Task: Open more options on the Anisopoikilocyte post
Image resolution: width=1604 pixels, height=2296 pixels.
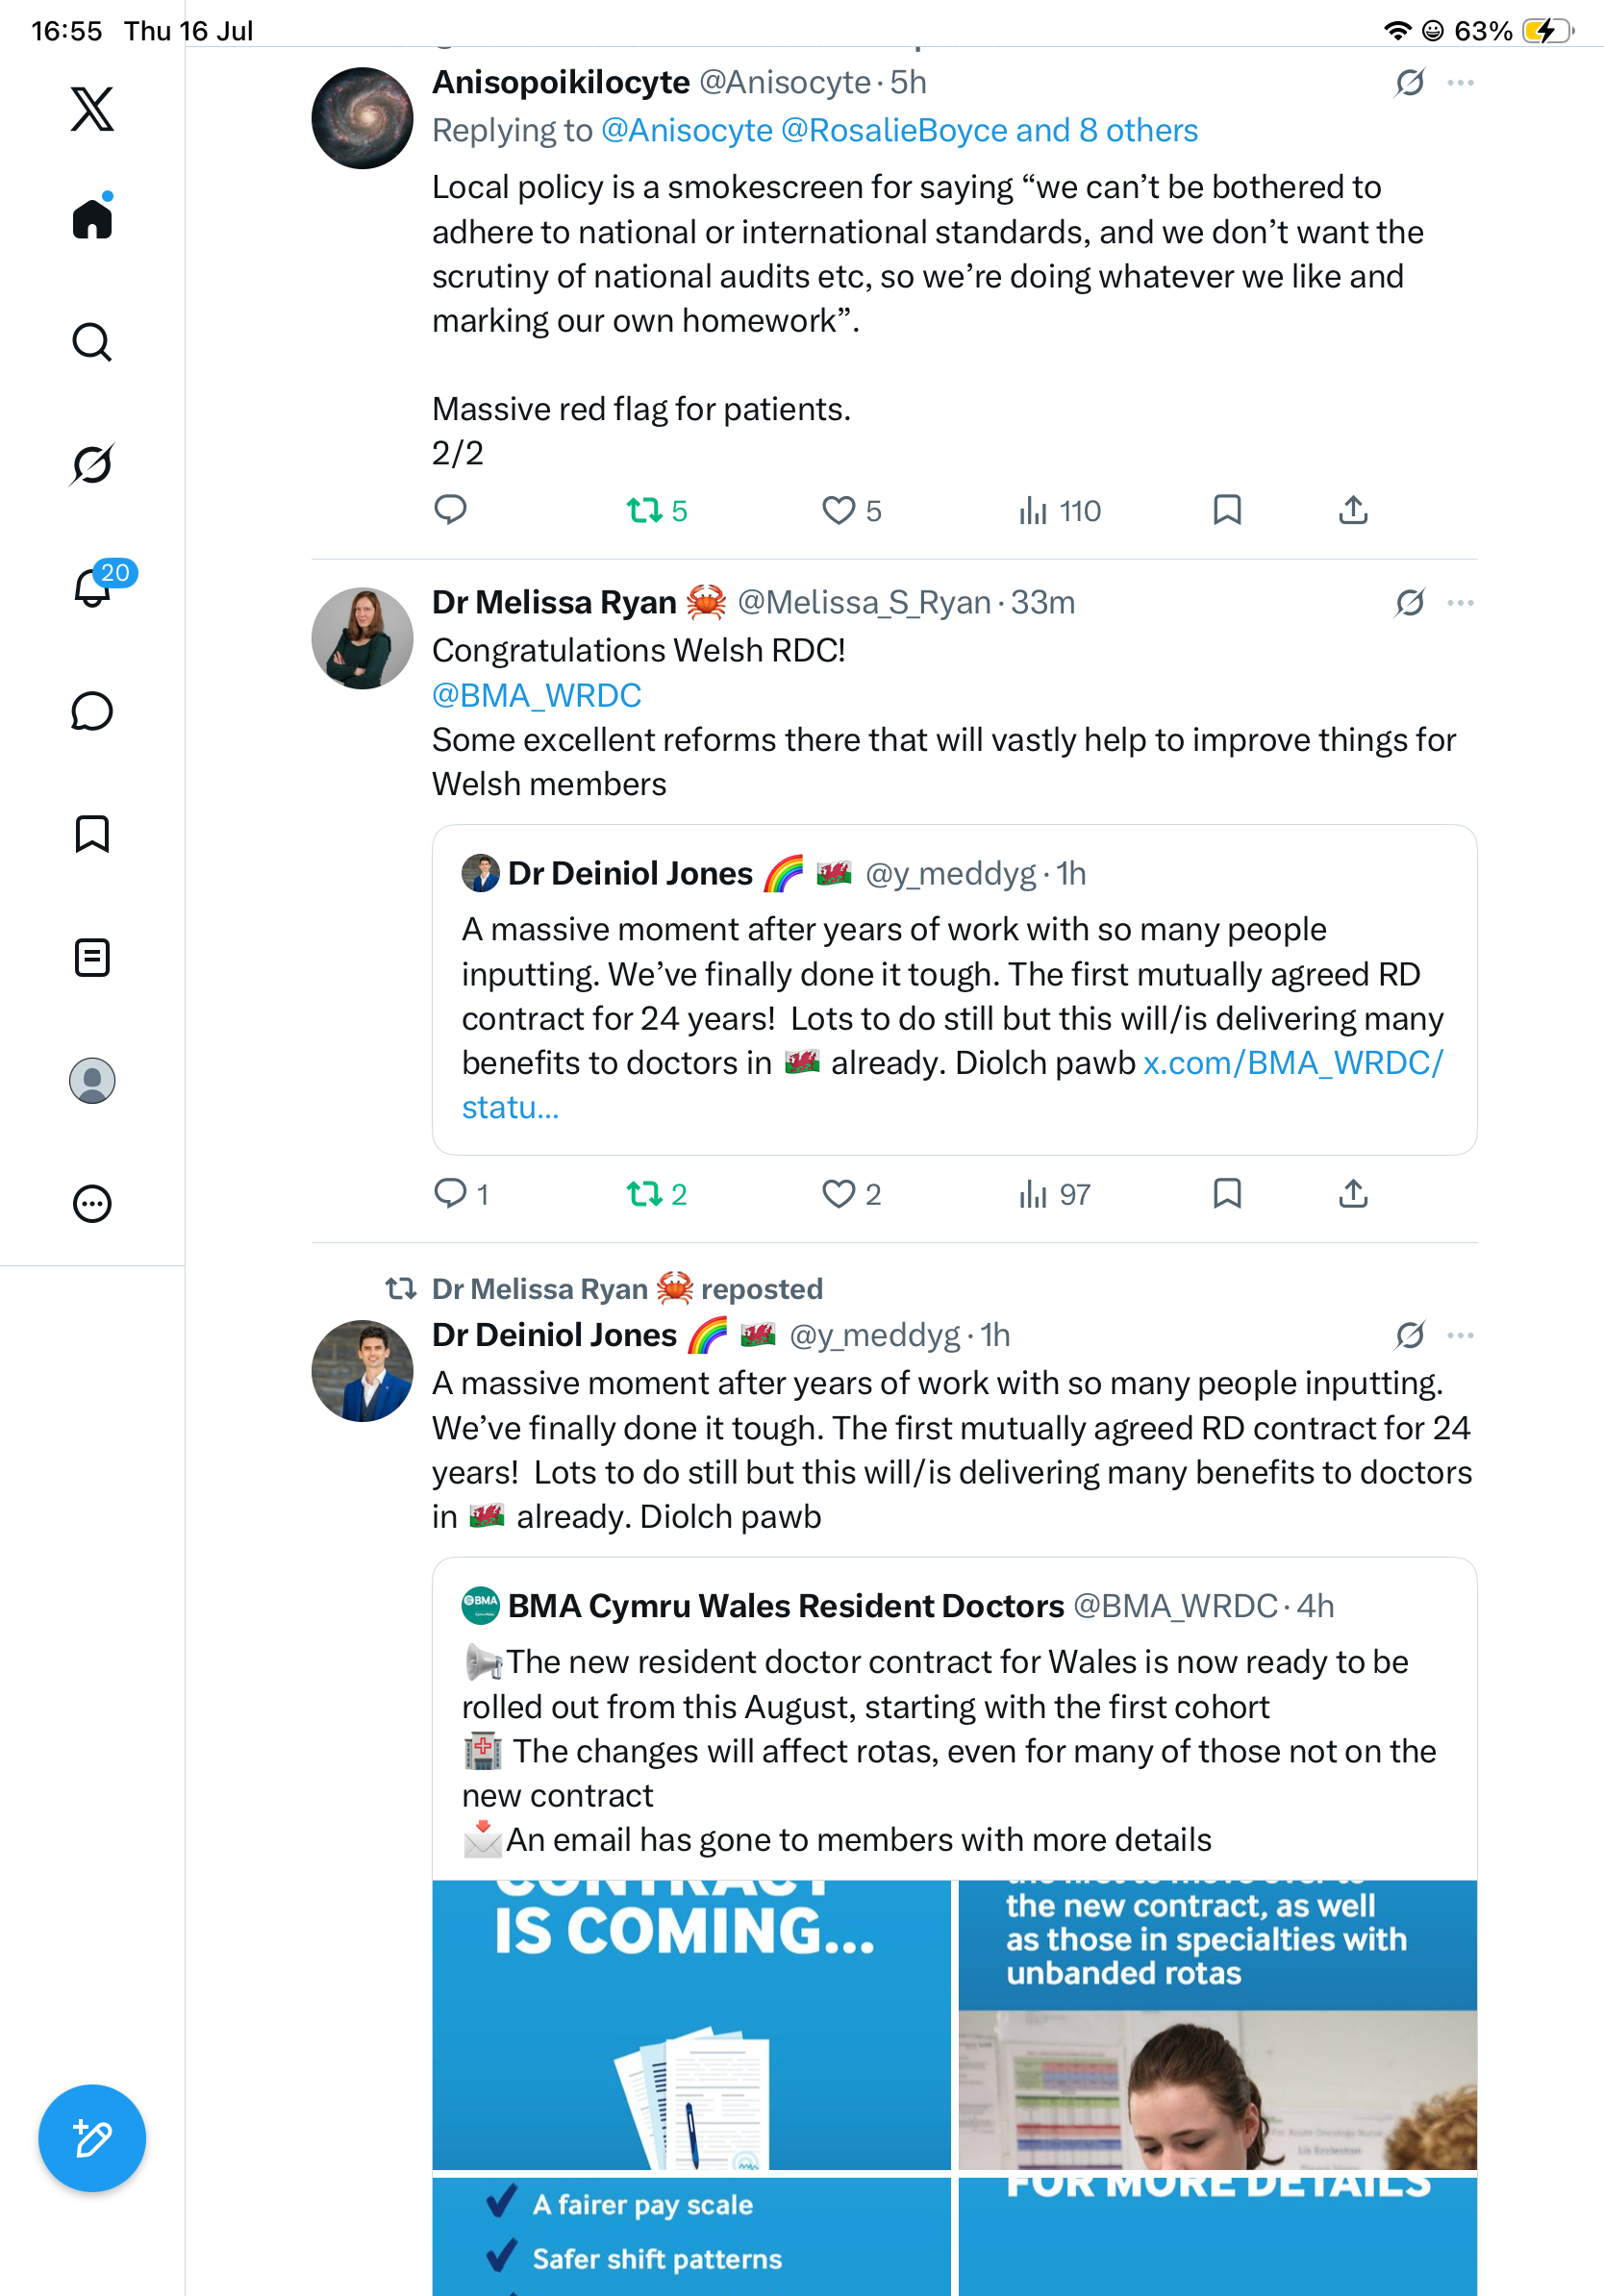Action: [x=1460, y=82]
